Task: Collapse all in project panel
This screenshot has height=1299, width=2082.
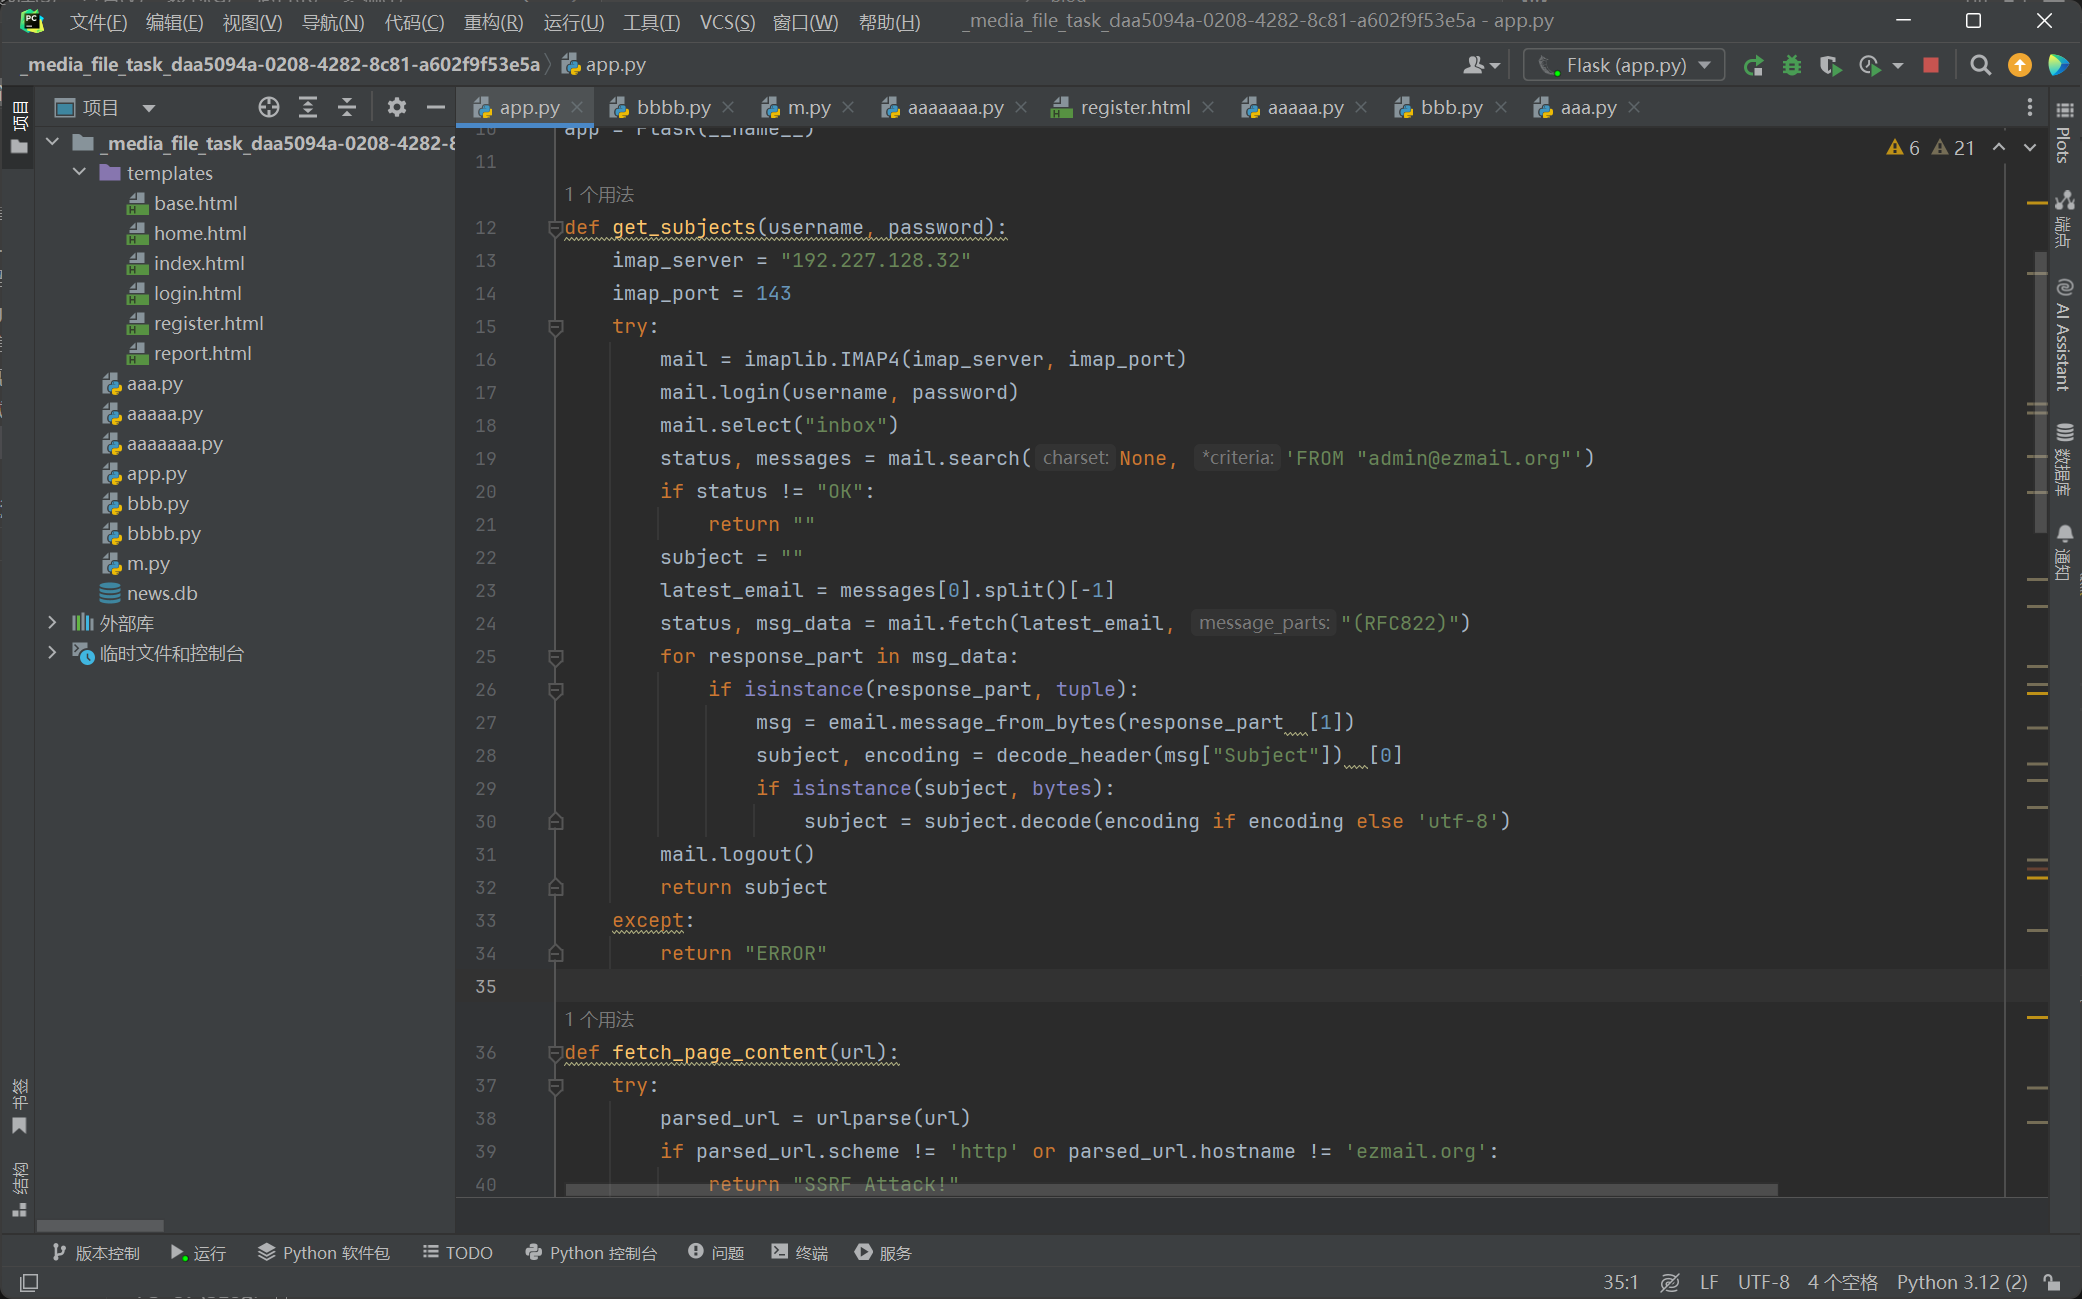Action: (346, 107)
